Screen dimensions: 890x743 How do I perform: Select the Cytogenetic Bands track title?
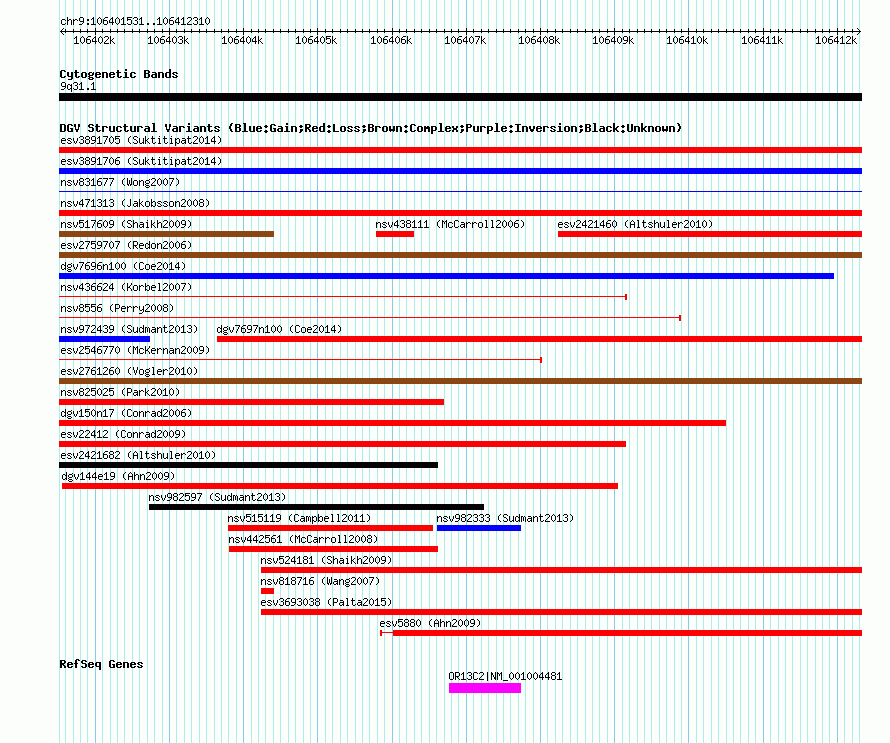119,74
